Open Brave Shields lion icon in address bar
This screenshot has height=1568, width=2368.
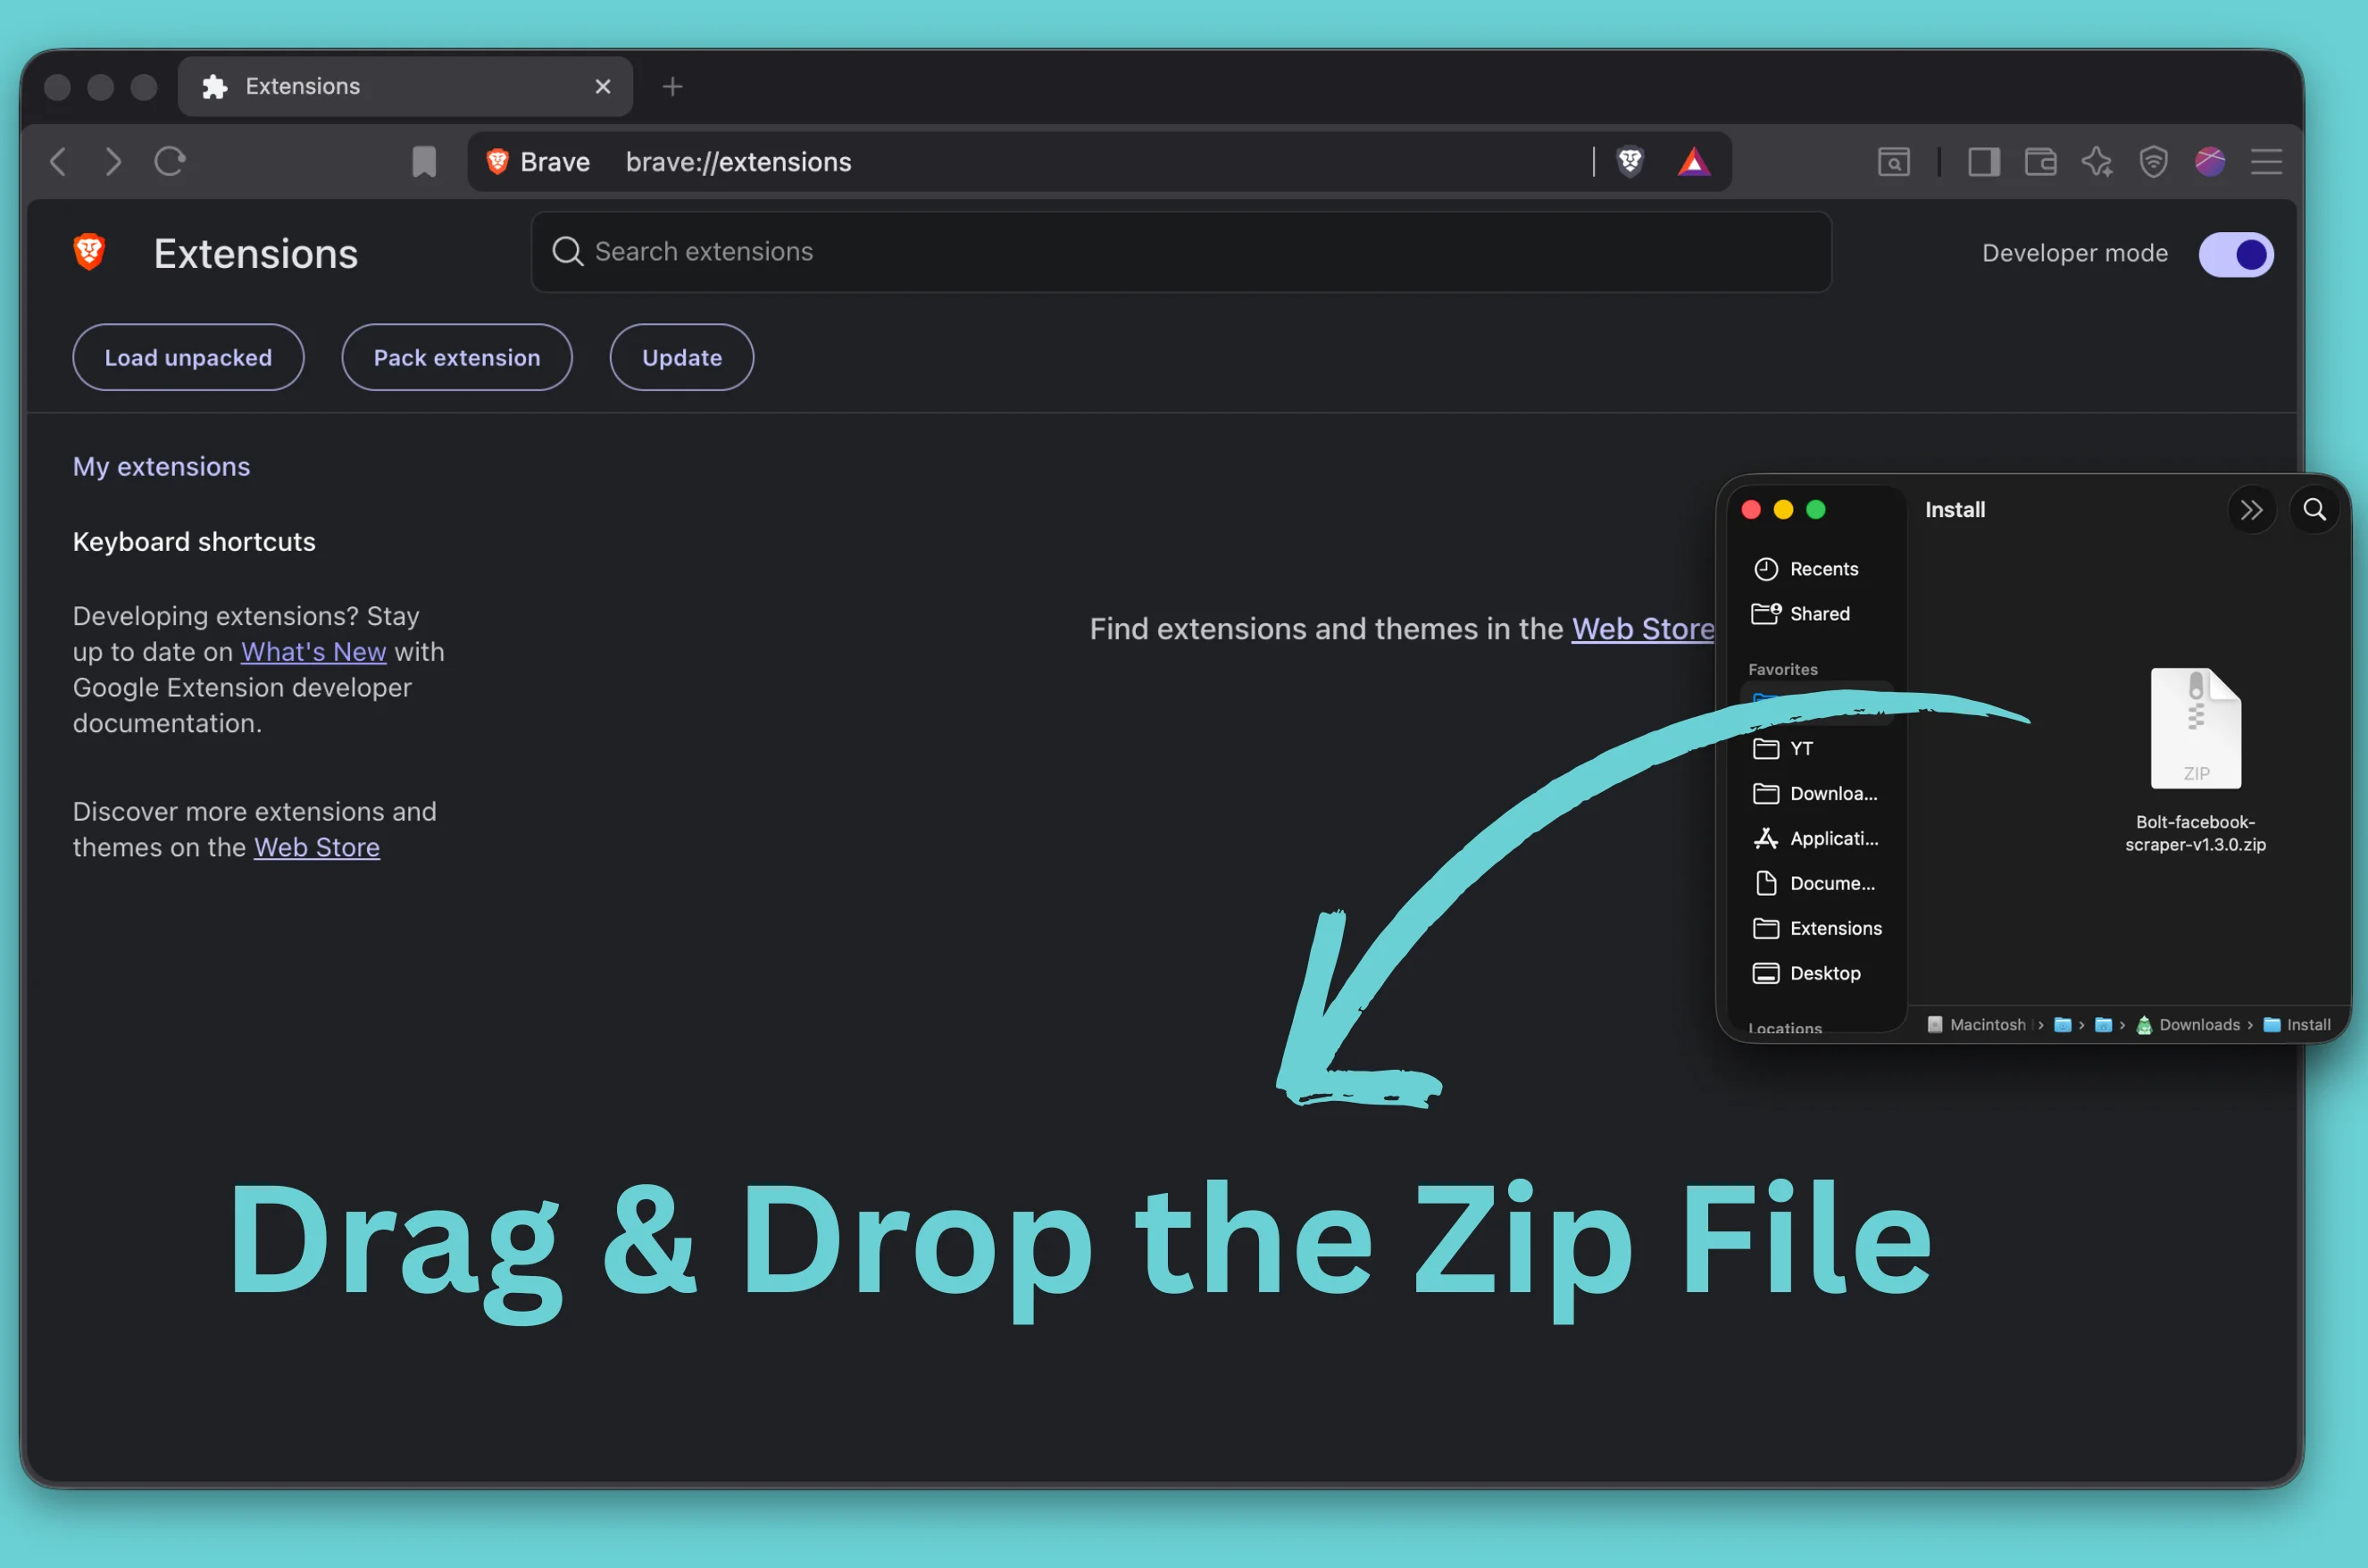(x=1630, y=161)
